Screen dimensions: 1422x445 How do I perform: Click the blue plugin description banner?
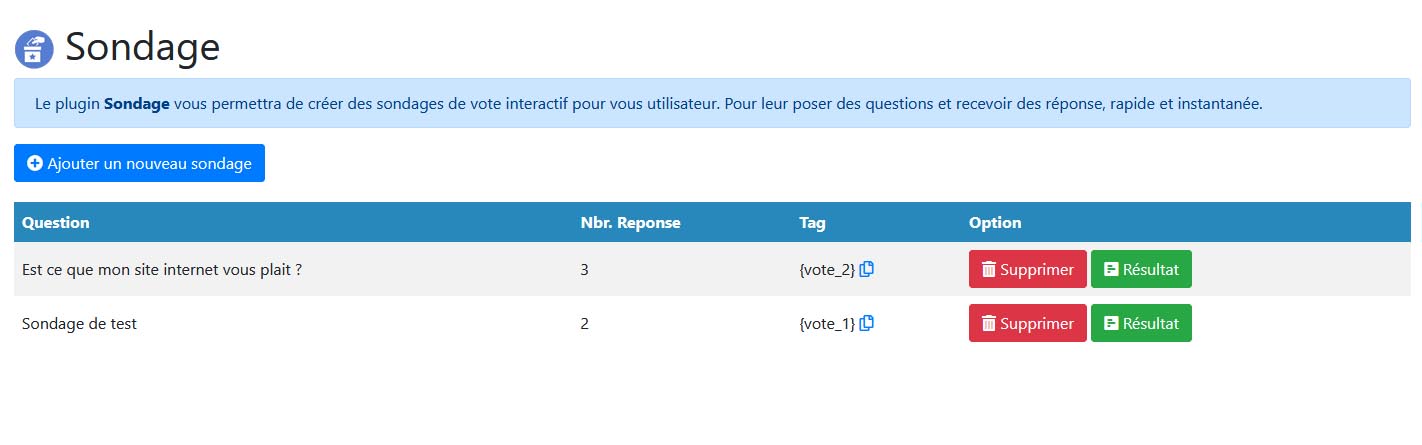click(711, 103)
